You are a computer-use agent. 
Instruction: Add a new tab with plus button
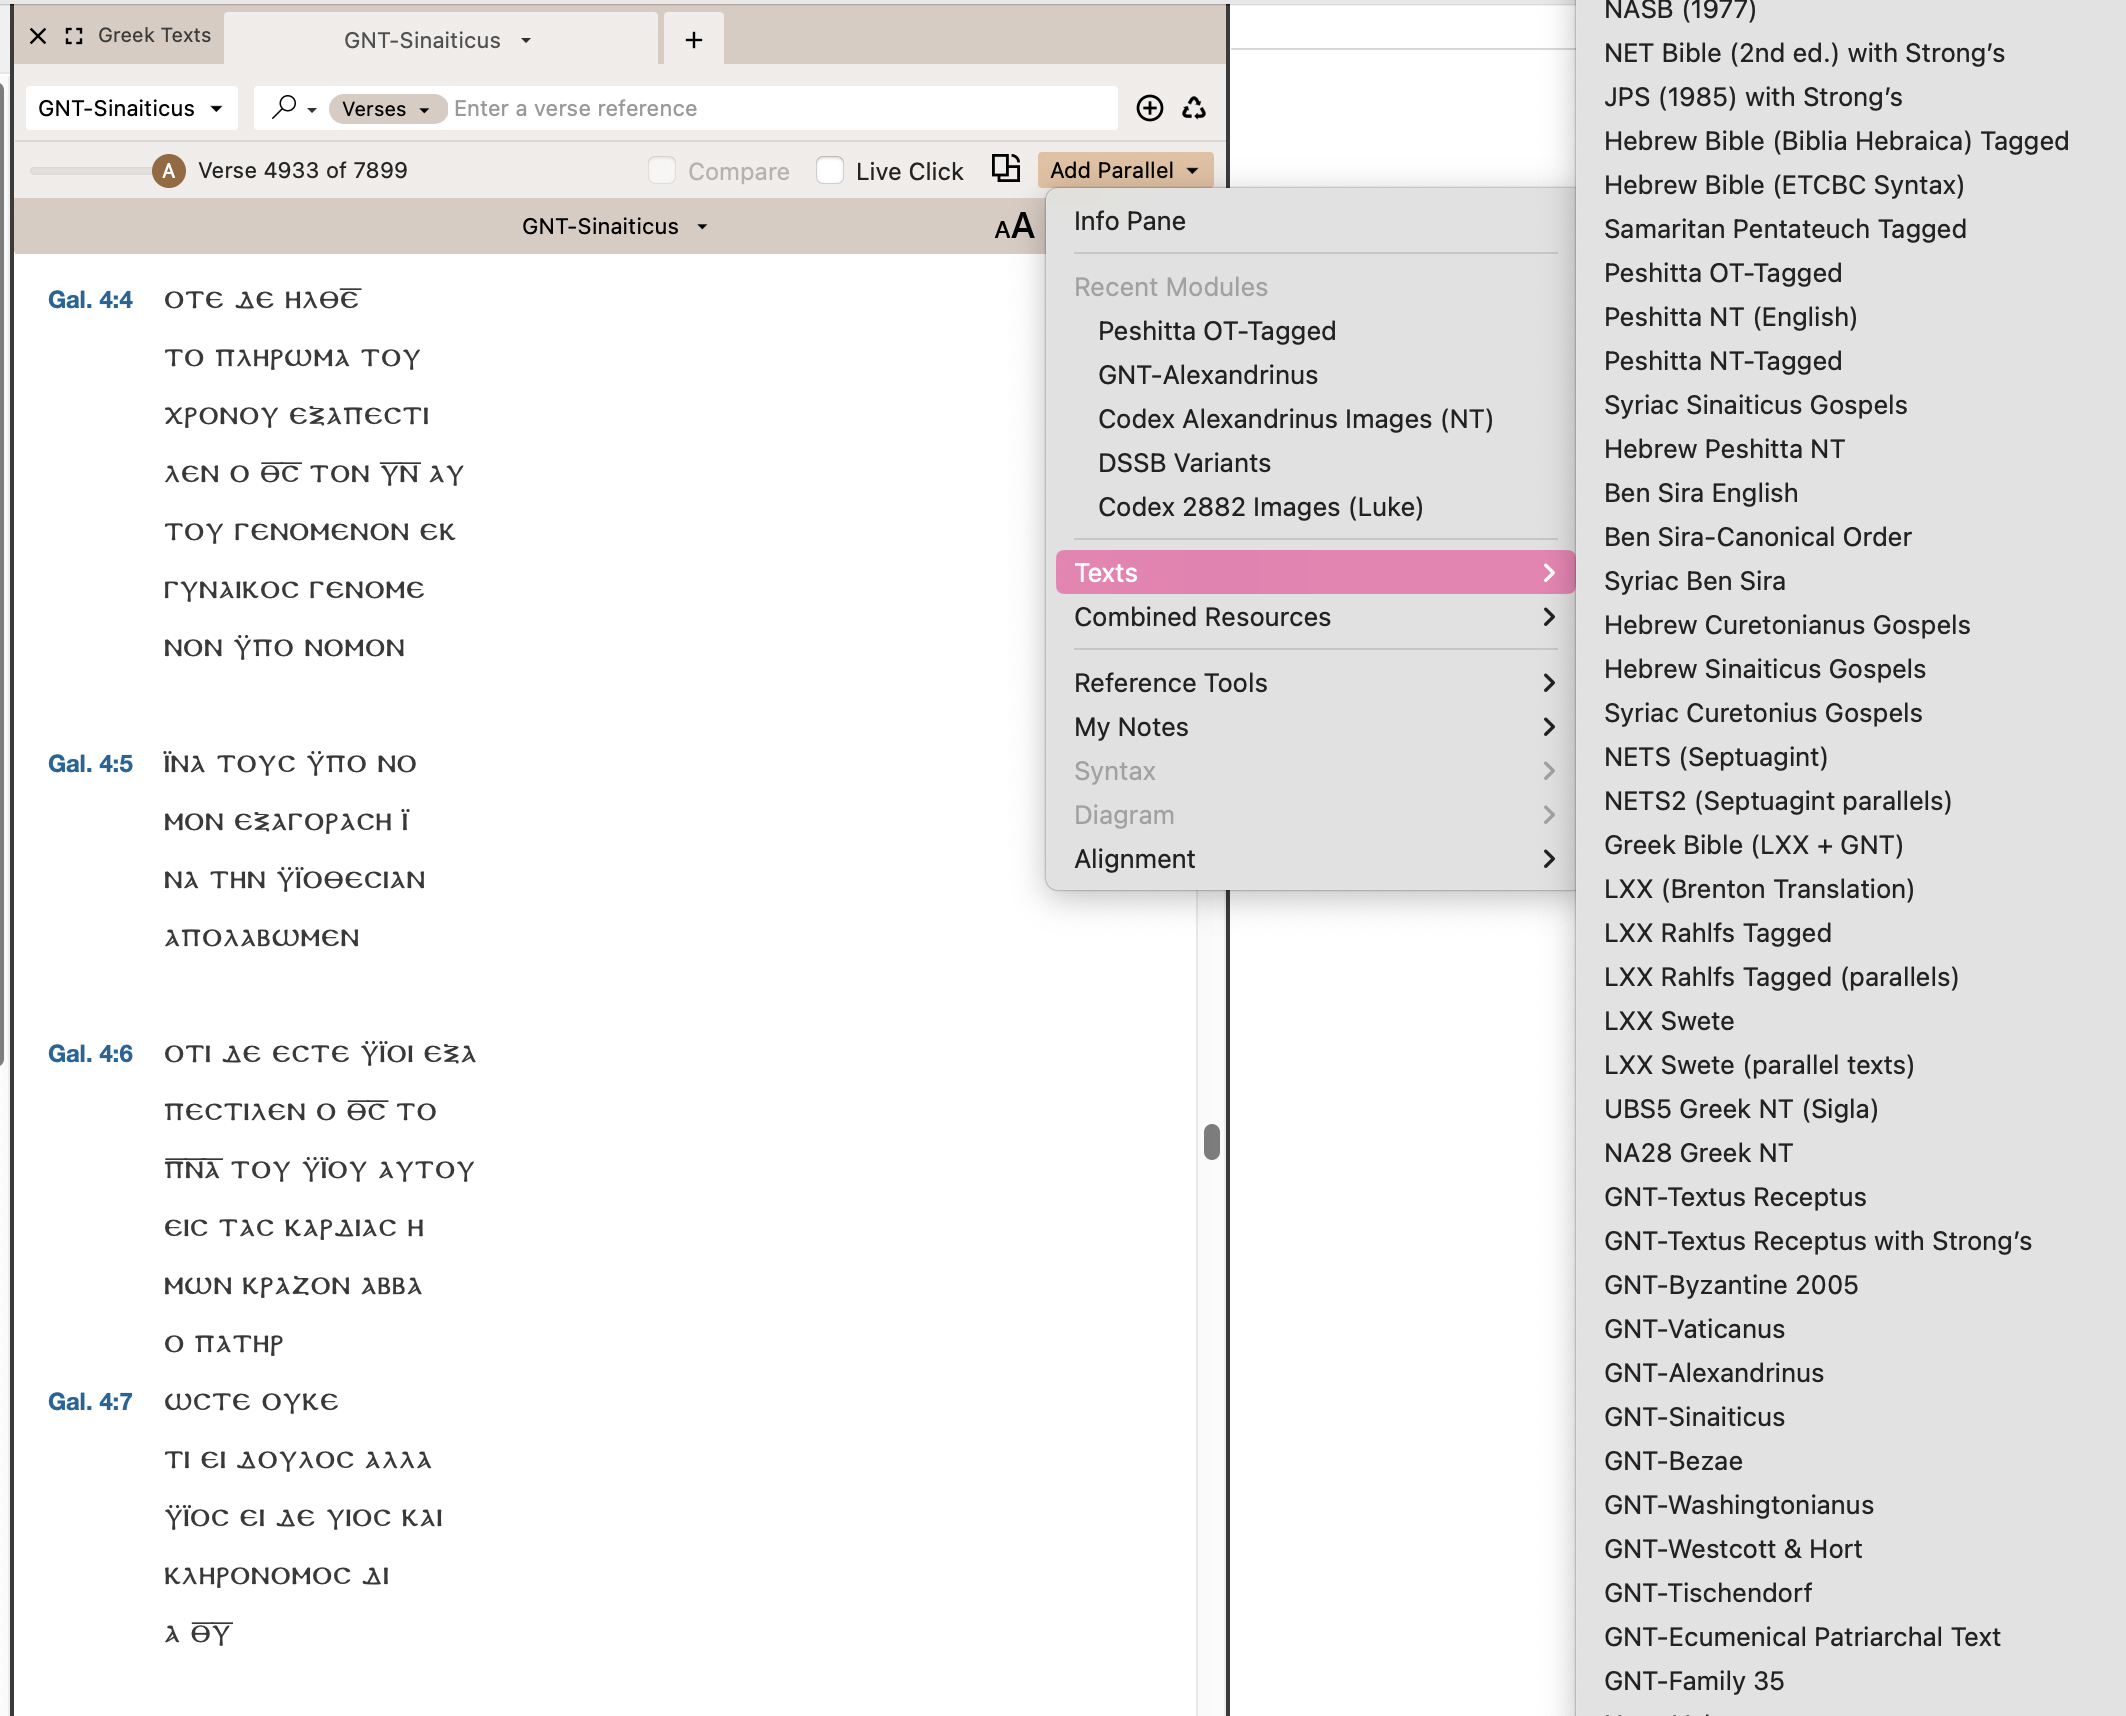point(694,40)
